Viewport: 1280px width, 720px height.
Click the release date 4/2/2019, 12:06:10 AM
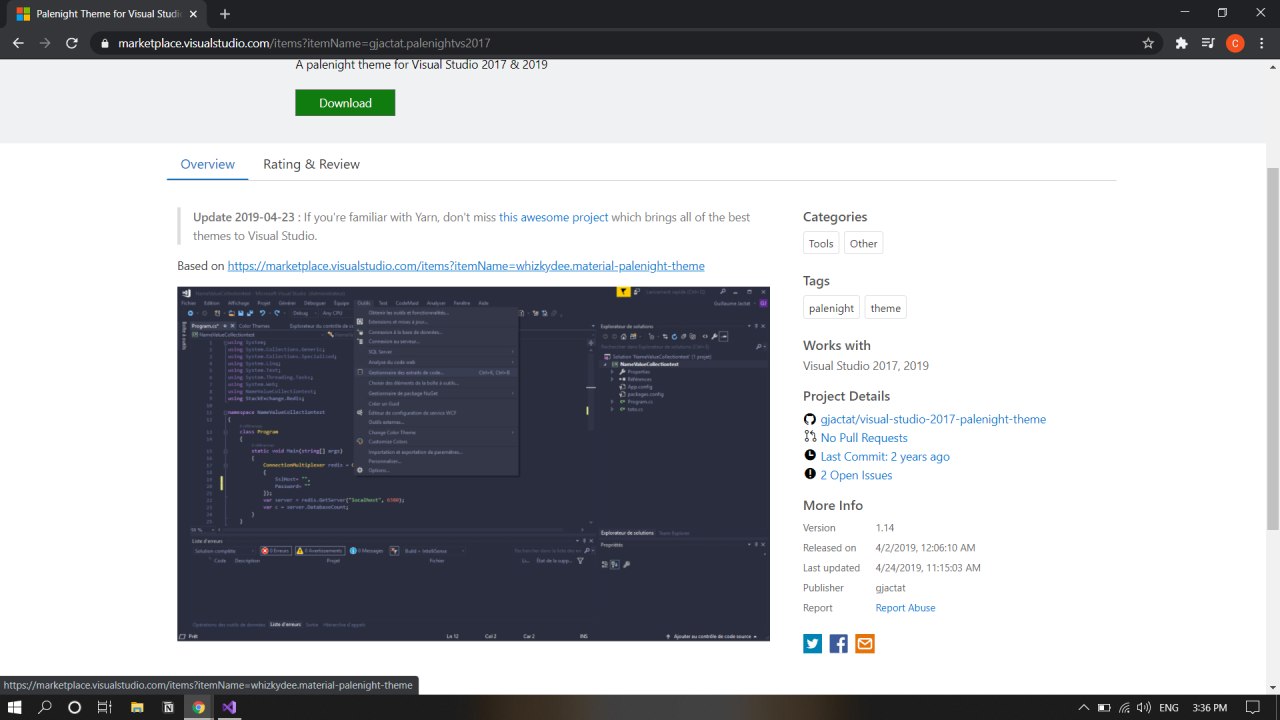(925, 548)
